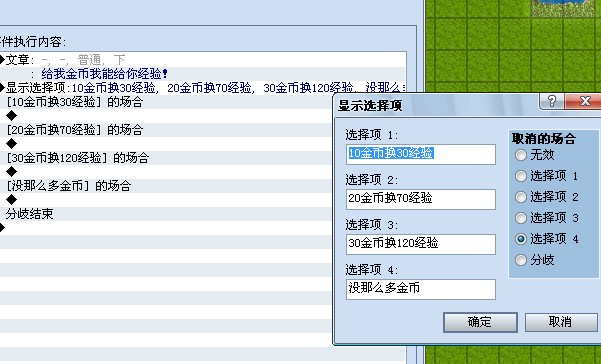Click the 取消 button
The width and height of the screenshot is (601, 364).
click(560, 322)
